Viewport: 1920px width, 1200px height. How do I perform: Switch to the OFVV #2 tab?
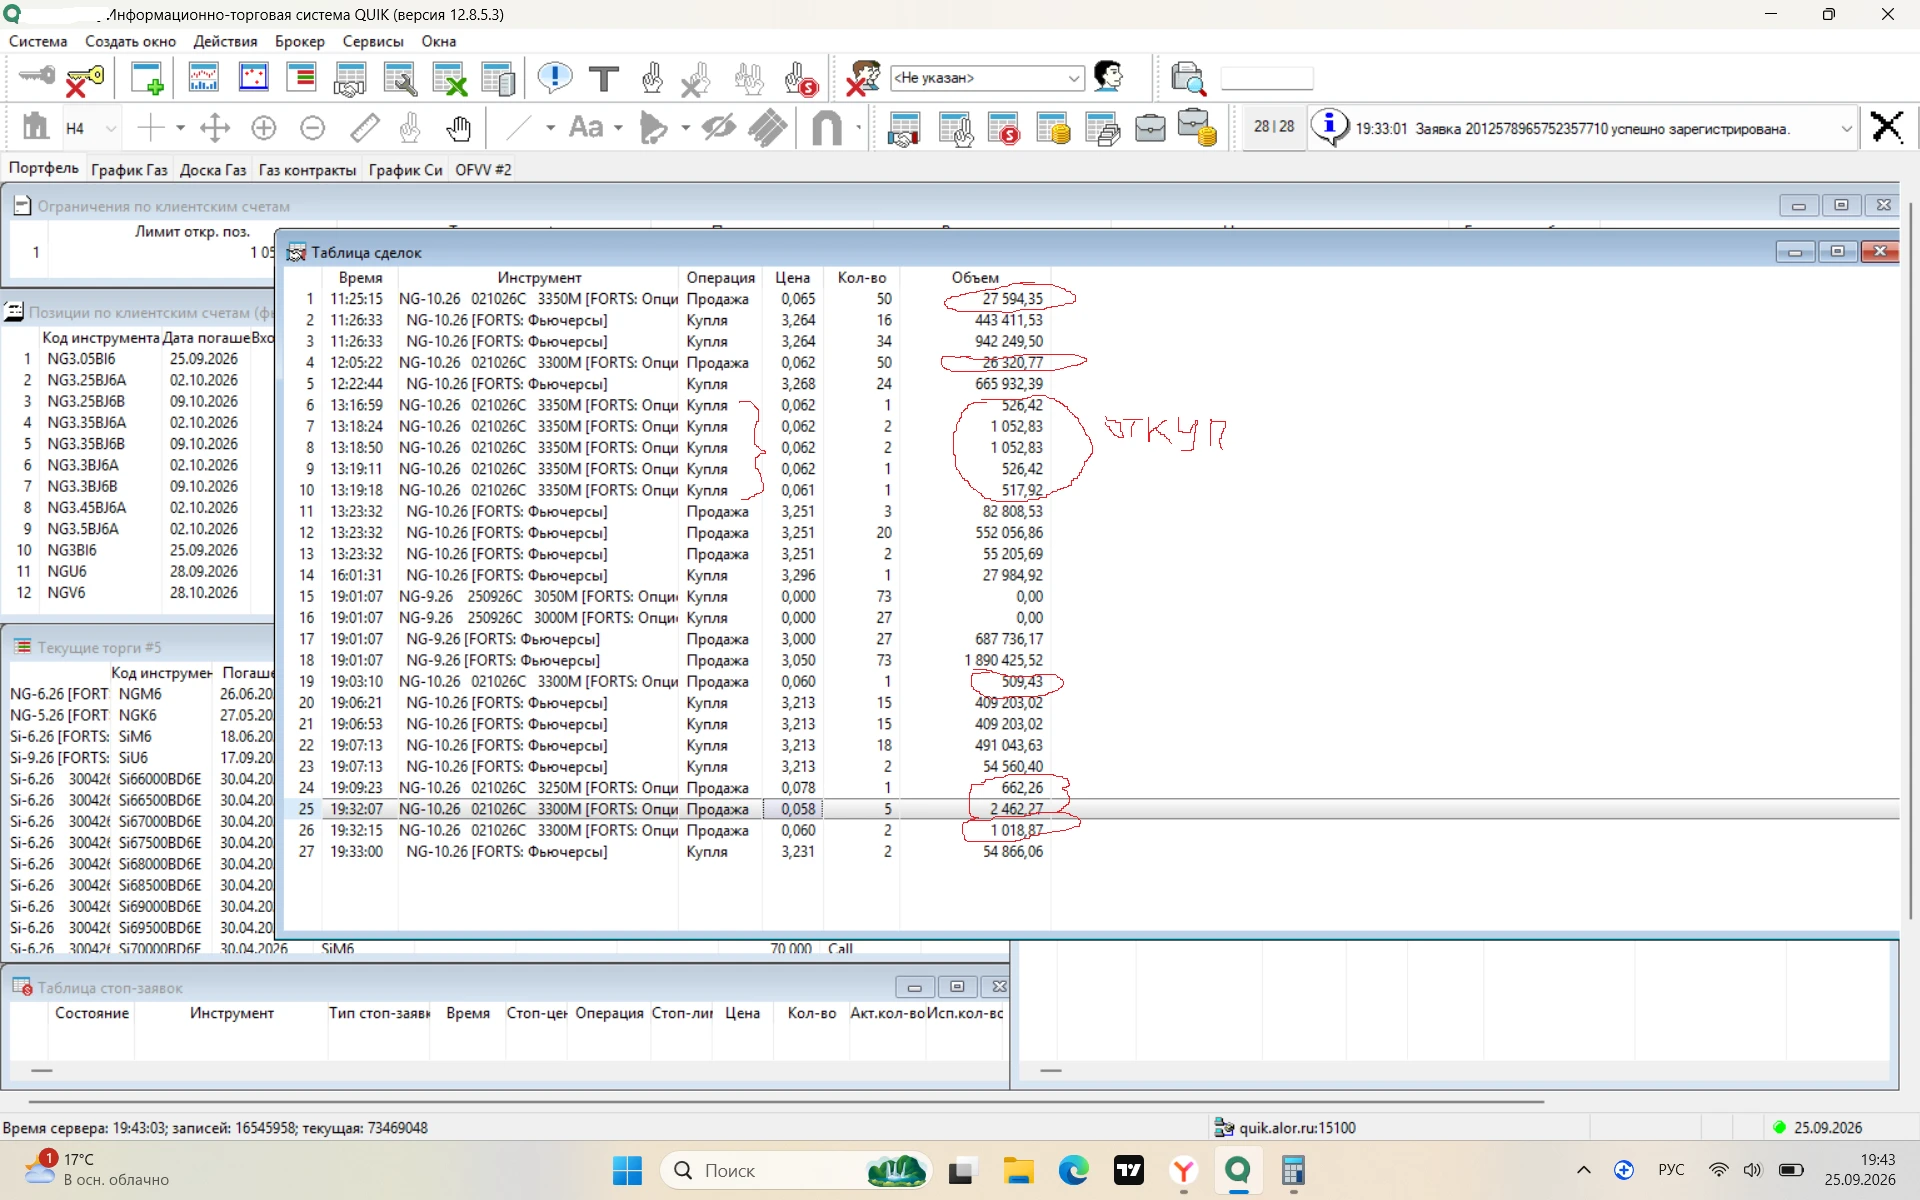point(483,170)
